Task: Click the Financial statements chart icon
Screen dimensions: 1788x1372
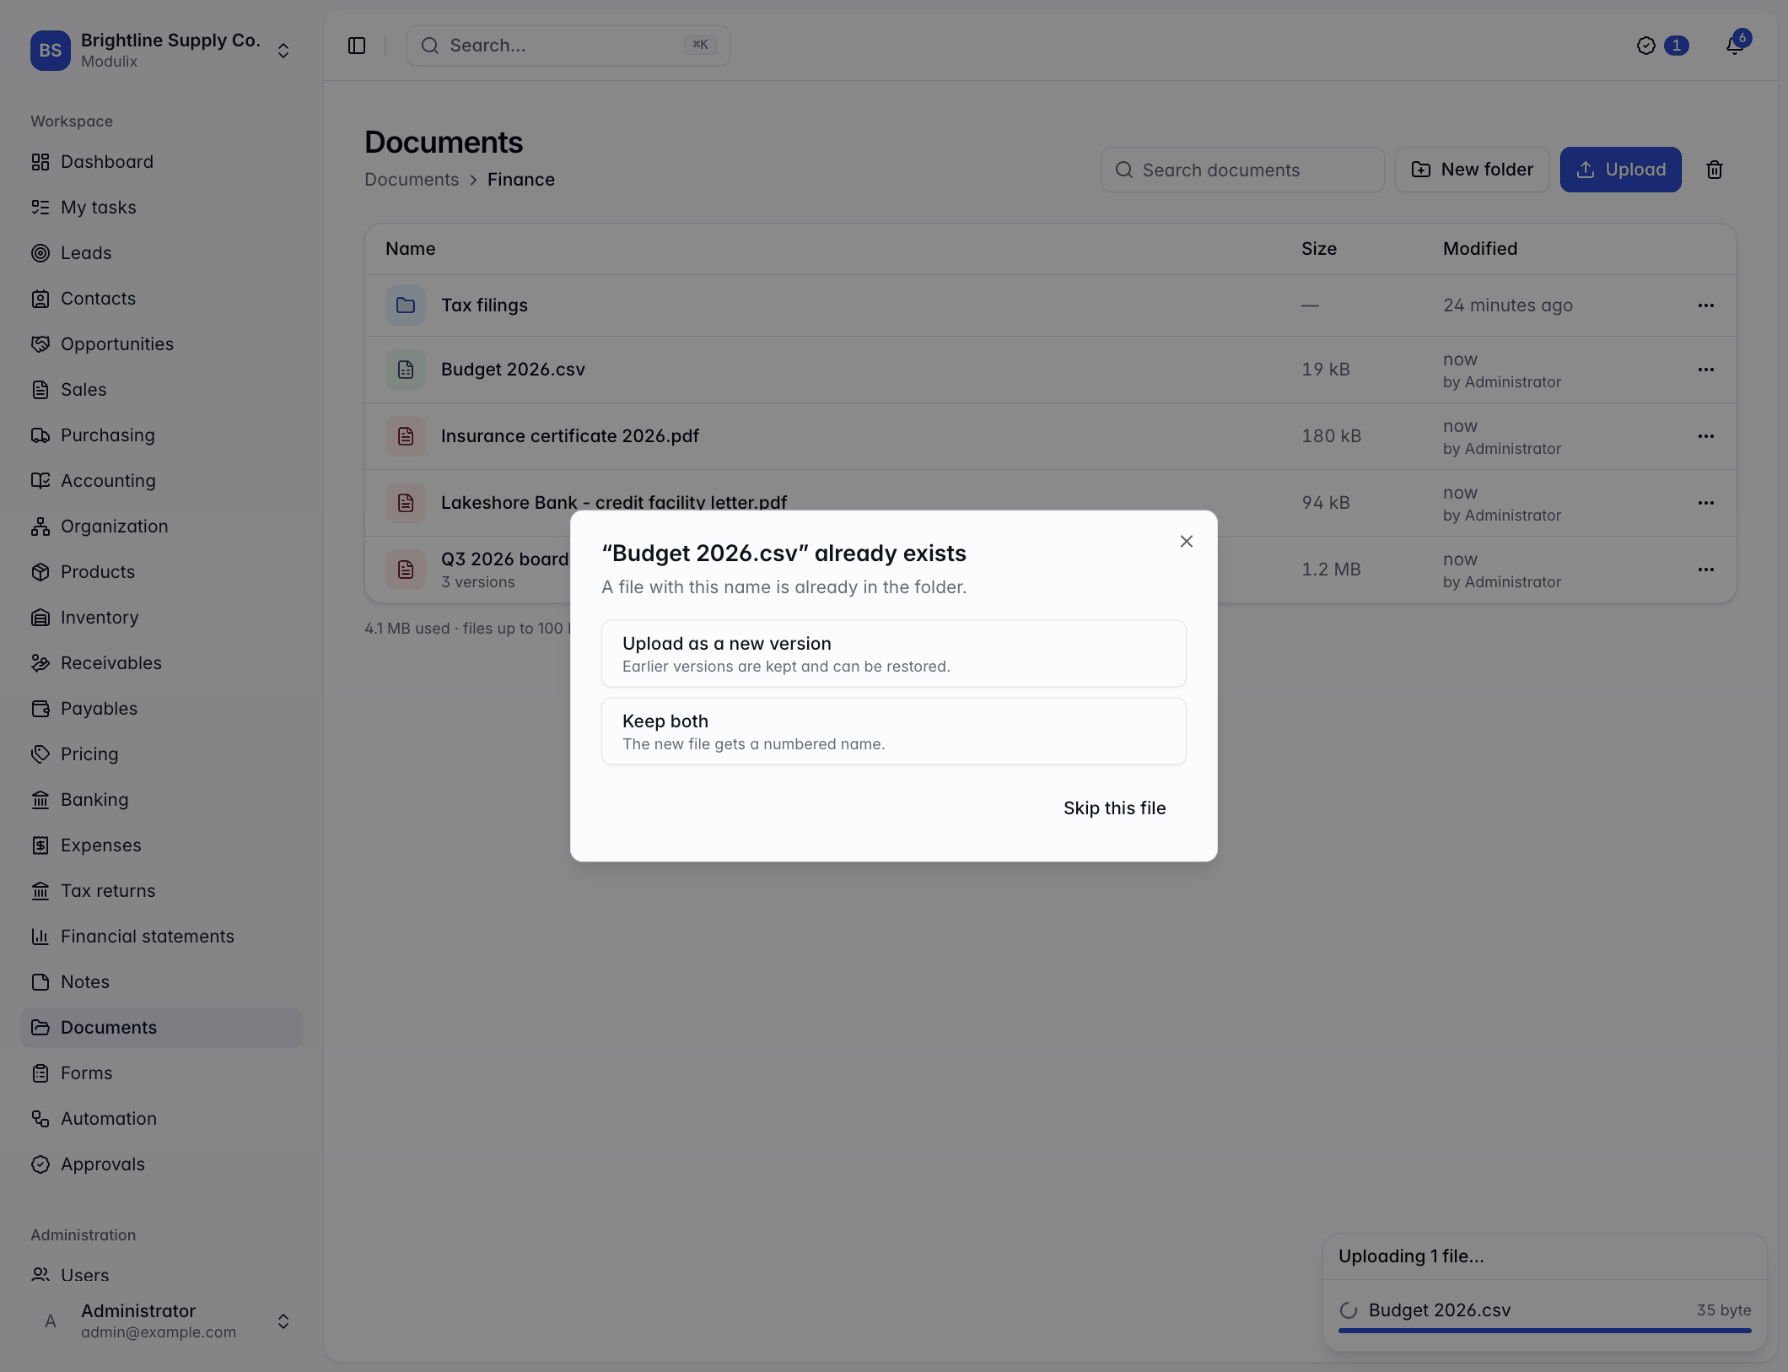Action: coord(40,937)
